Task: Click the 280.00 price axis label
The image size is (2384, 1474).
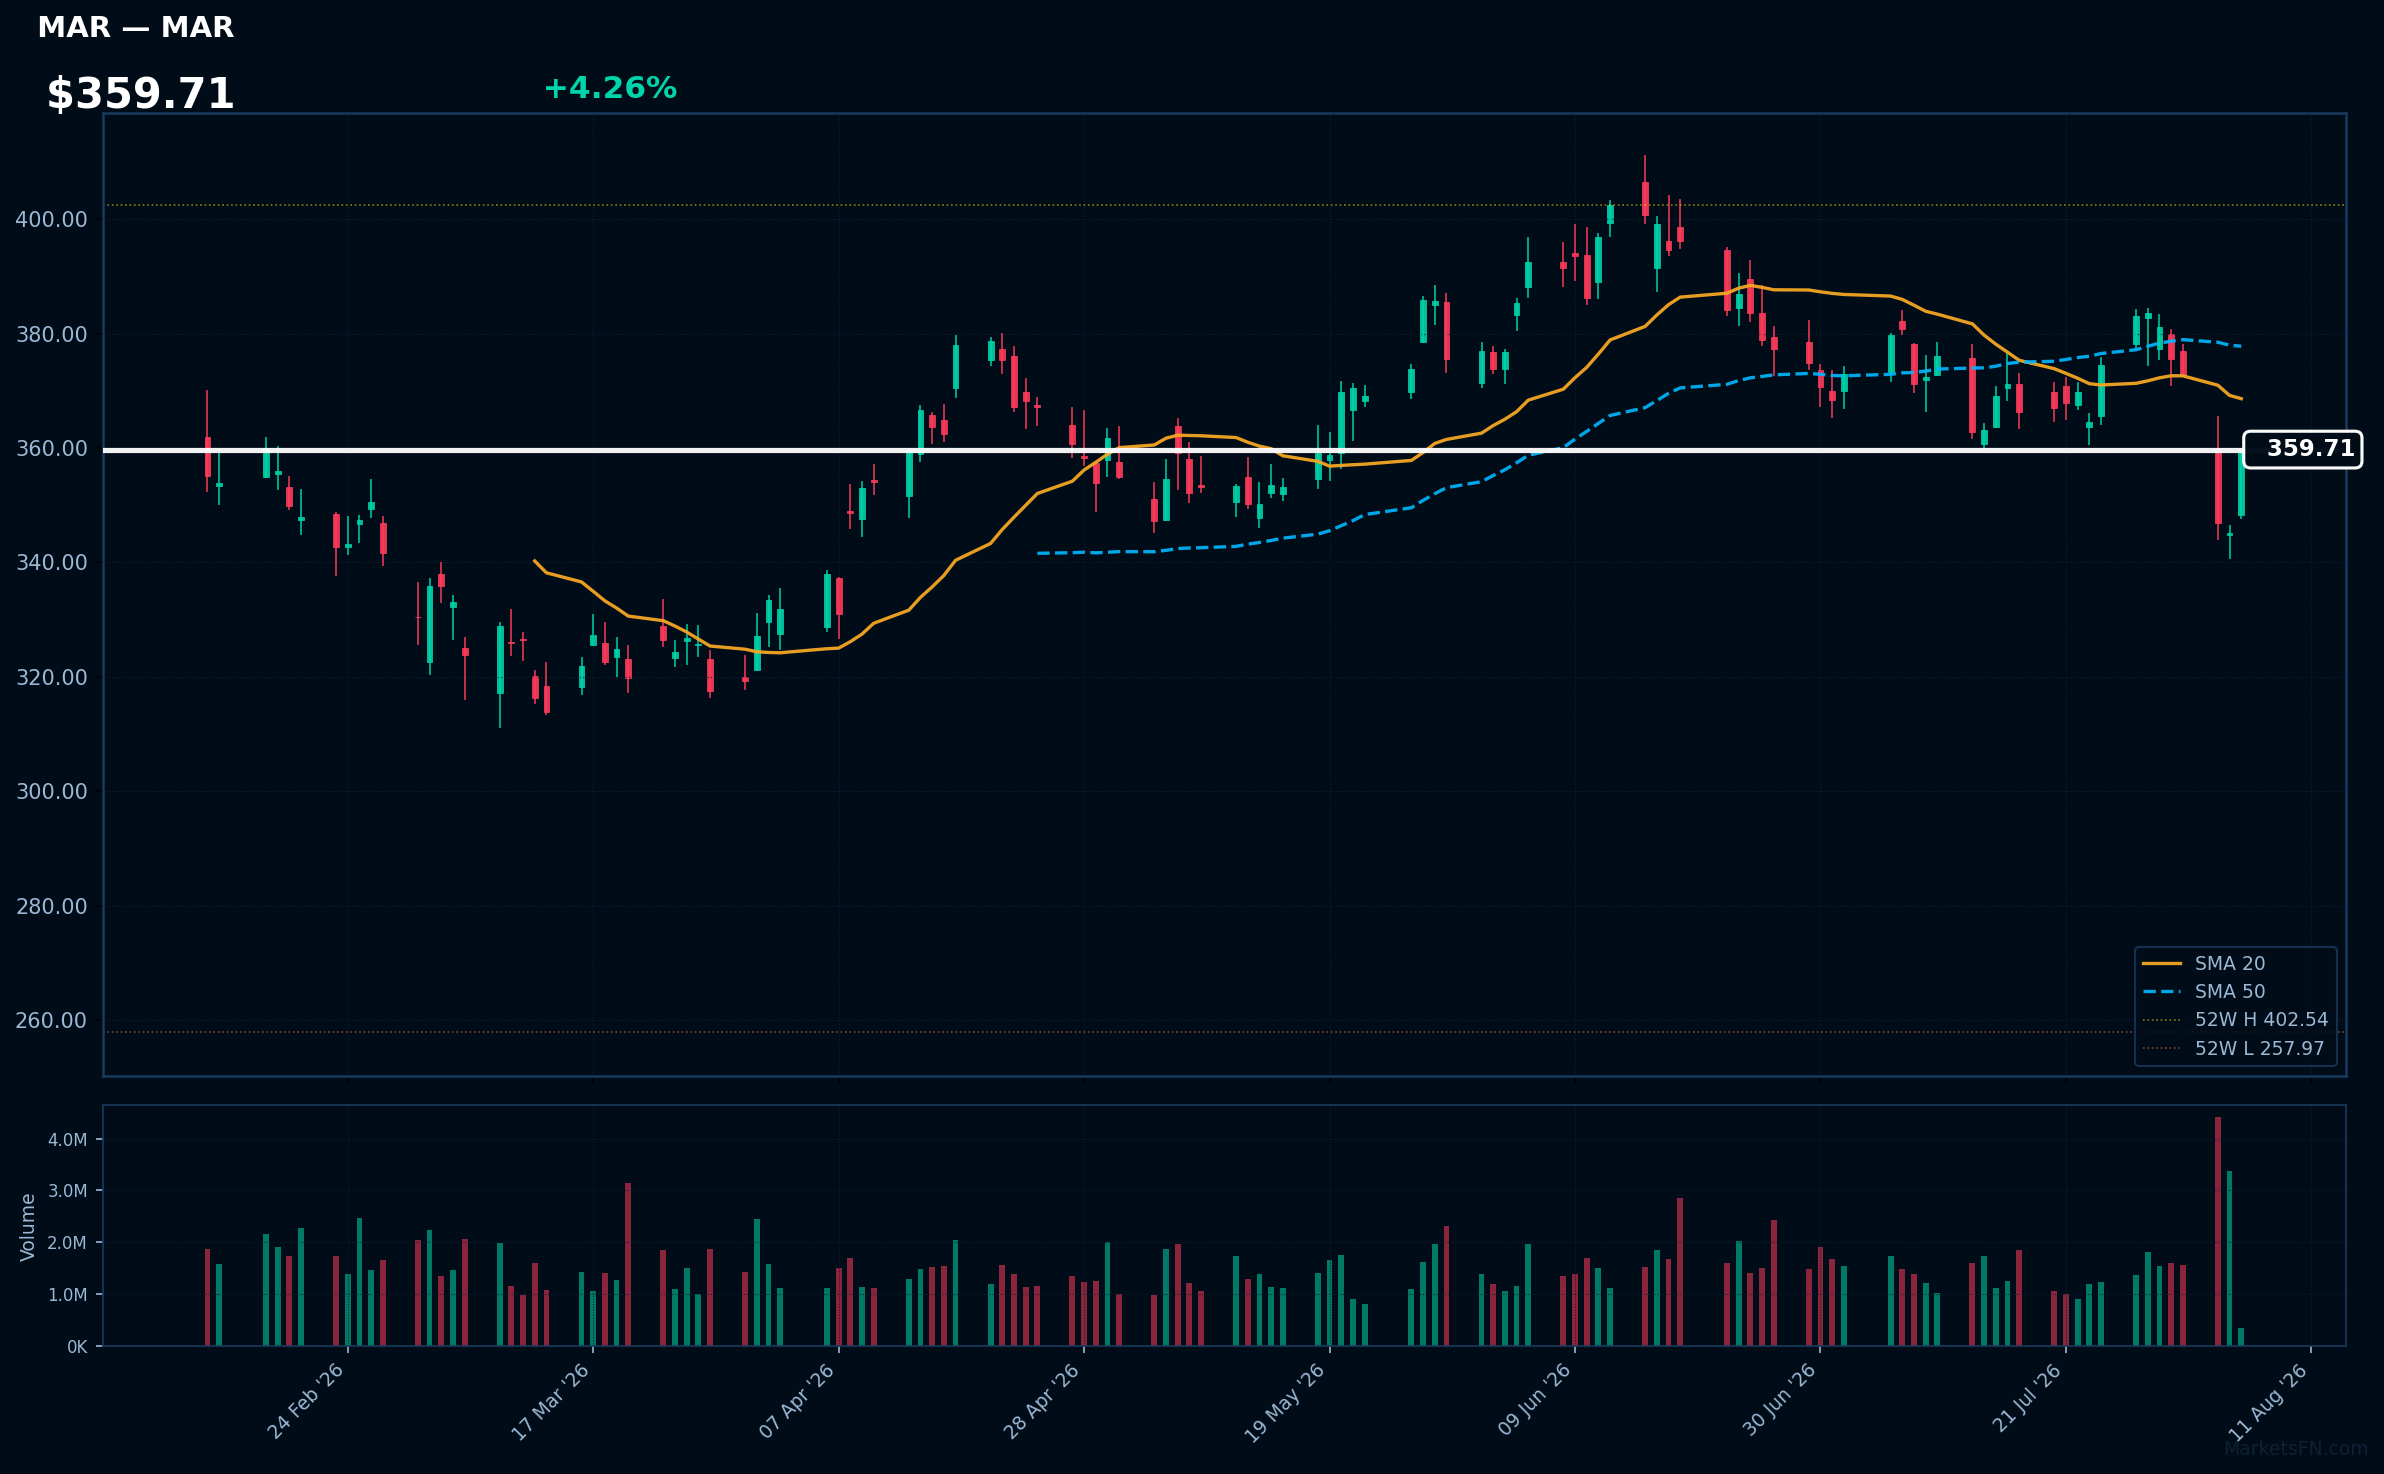Action: click(51, 906)
